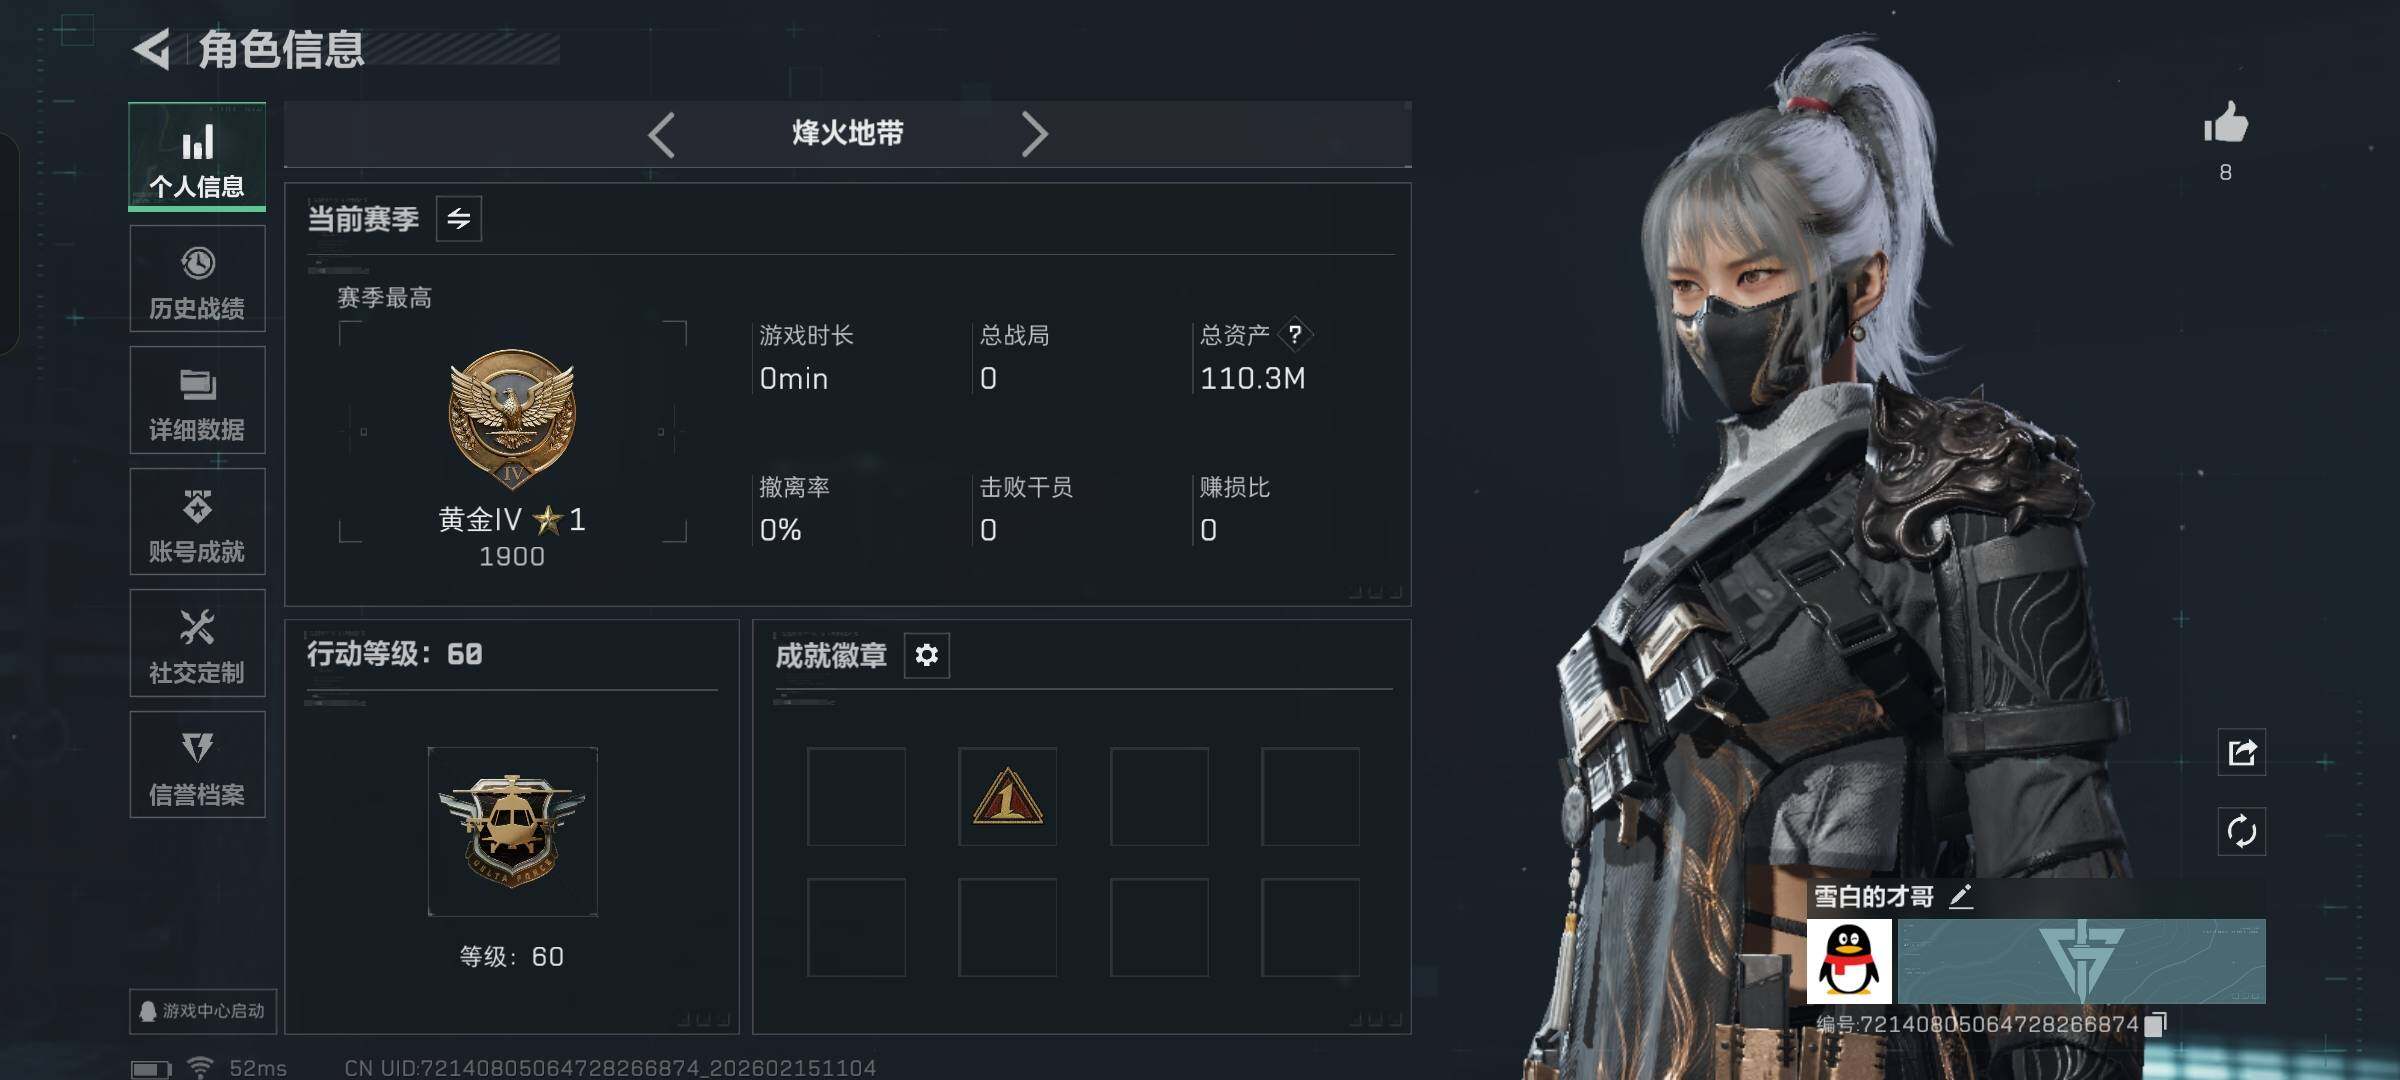Open the 社交定制 tab
The image size is (2400, 1080).
[x=197, y=643]
